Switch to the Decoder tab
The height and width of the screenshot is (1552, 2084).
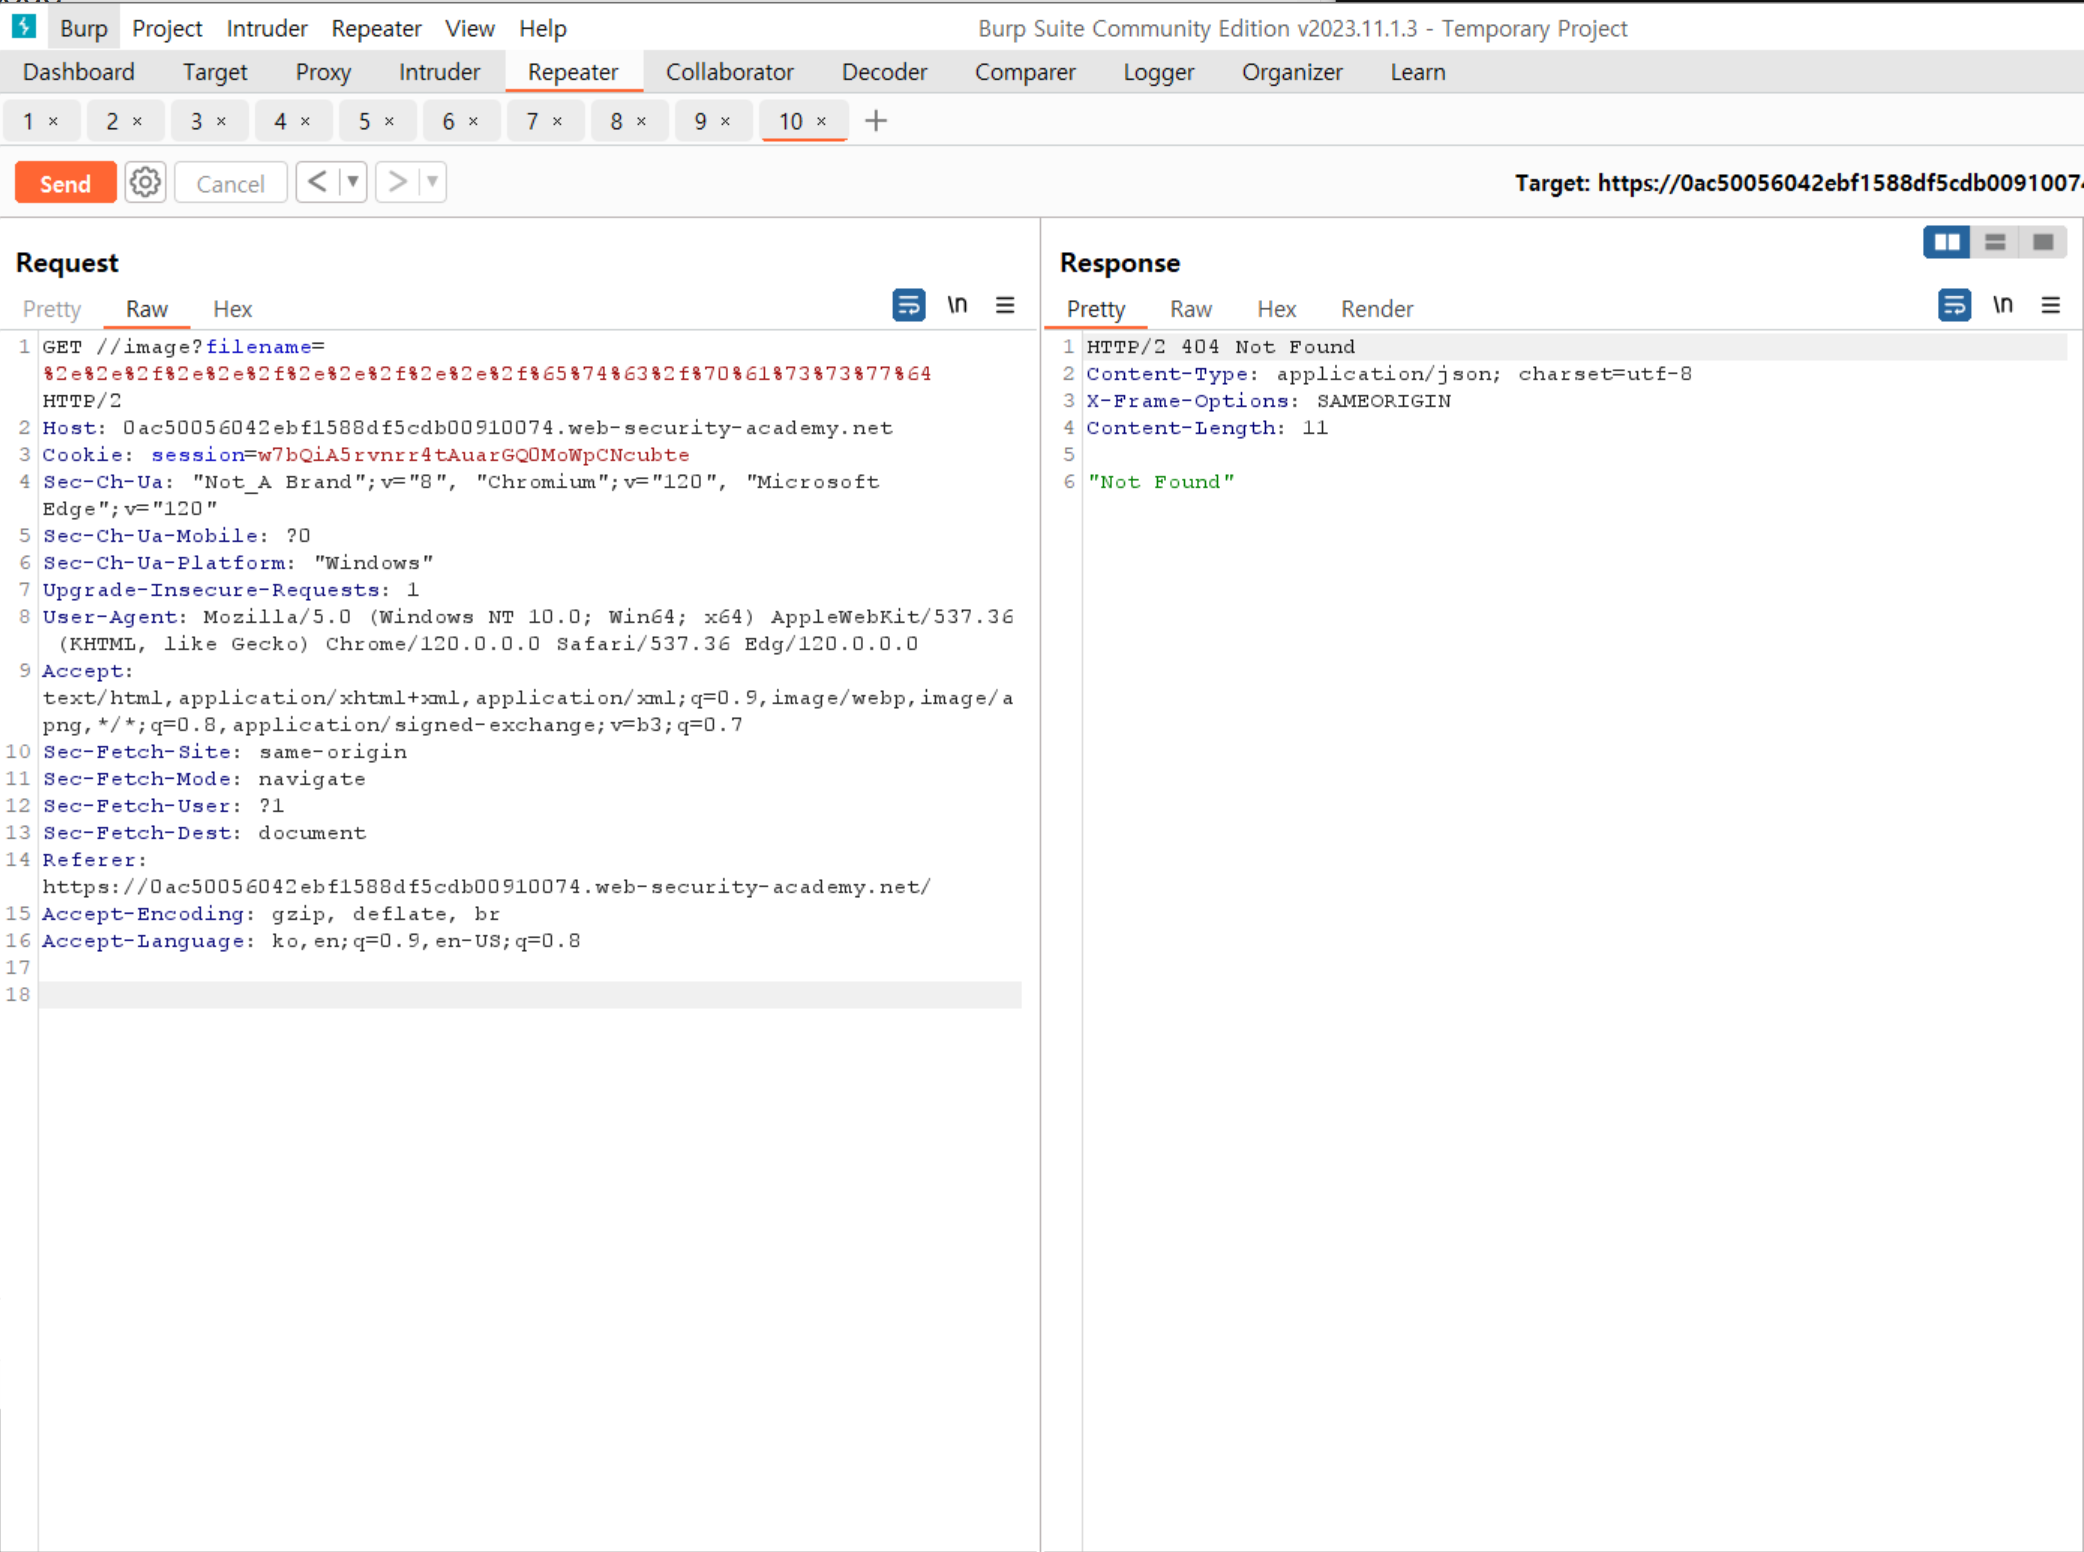pyautogui.click(x=884, y=72)
